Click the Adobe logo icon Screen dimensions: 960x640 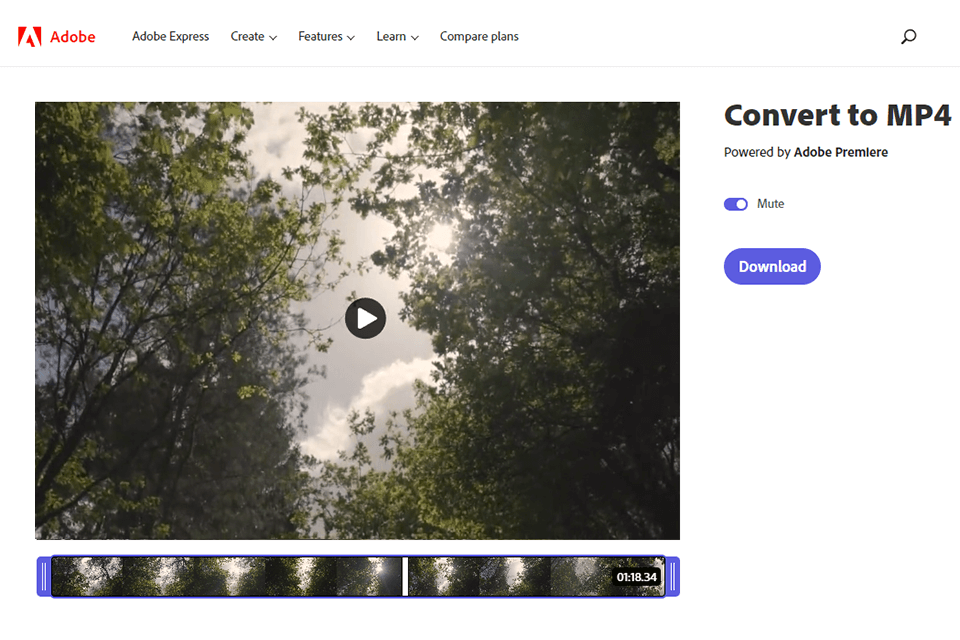(x=31, y=33)
